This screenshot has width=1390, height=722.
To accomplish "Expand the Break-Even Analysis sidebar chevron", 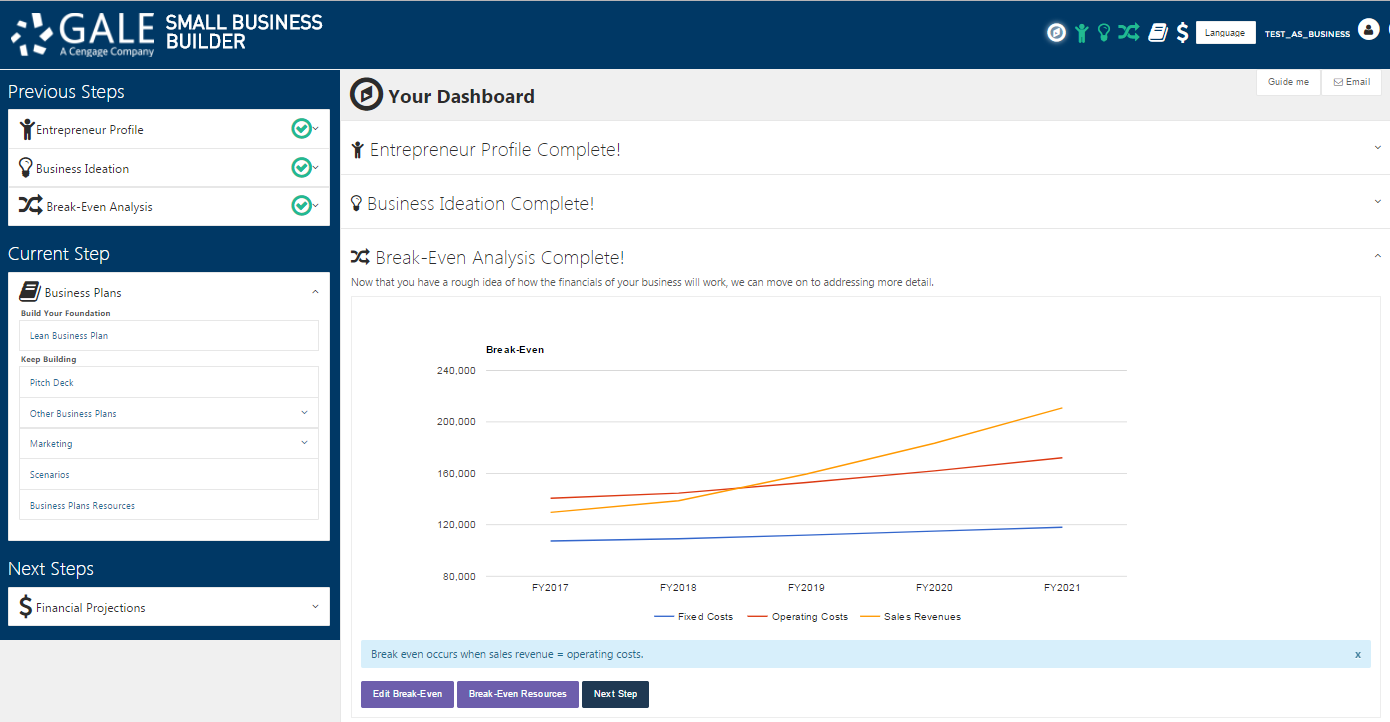I will 316,206.
